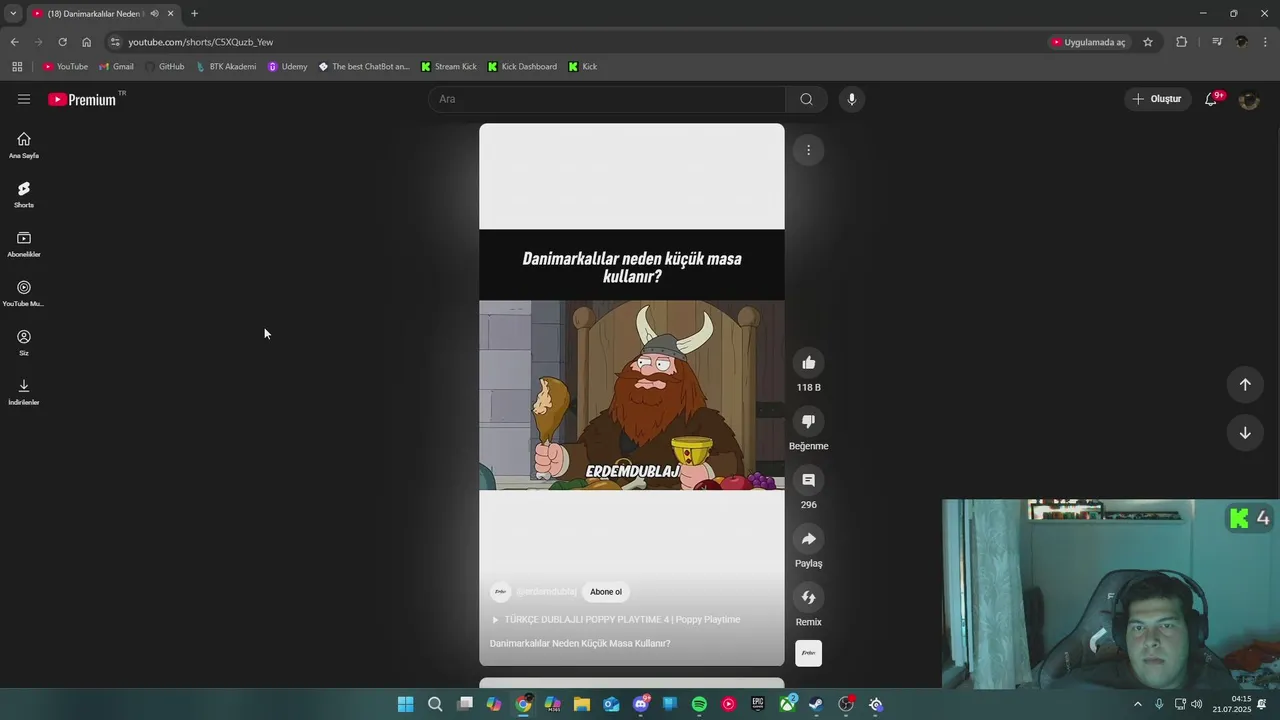Viewport: 1280px width, 720px height.
Task: Open the erdemdublaj channel avatar
Action: [x=500, y=592]
